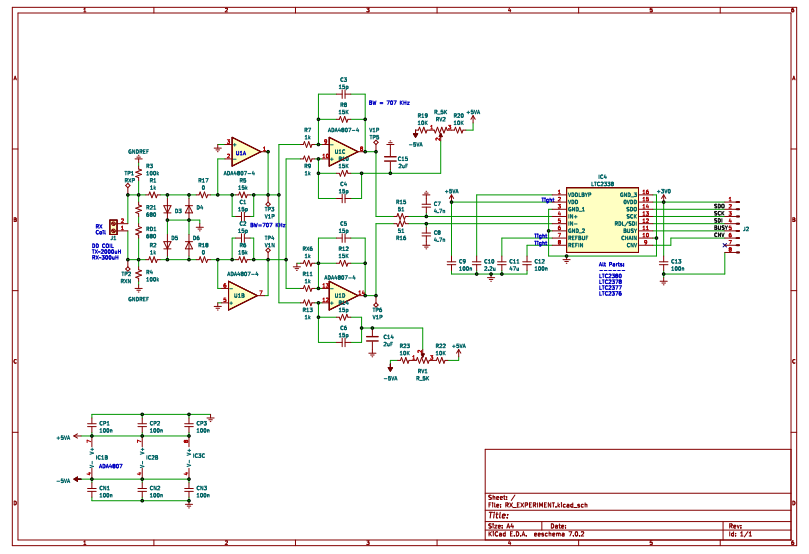Click the C12 100n capacitor
The image size is (809, 554).
click(527, 263)
